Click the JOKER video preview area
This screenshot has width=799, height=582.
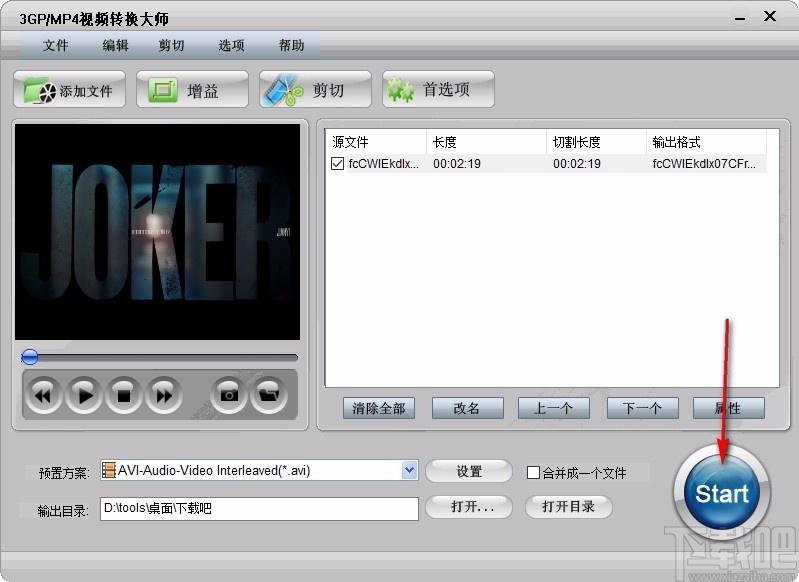click(x=157, y=232)
